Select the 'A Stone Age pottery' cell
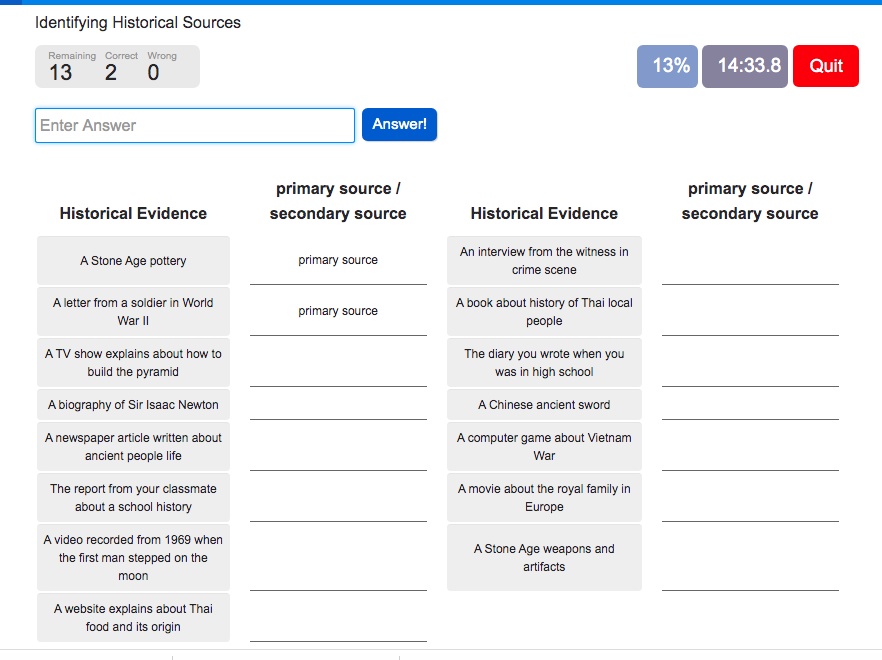Image resolution: width=882 pixels, height=660 pixels. (x=133, y=261)
